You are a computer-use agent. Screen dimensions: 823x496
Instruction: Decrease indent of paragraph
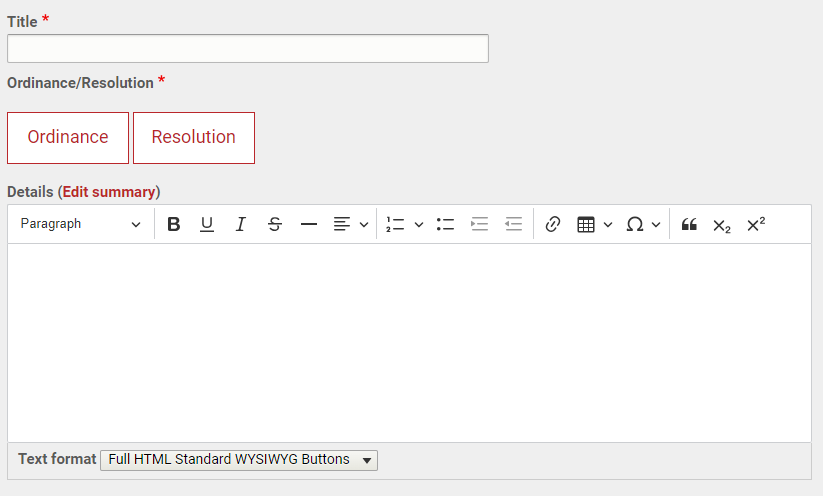(x=513, y=224)
